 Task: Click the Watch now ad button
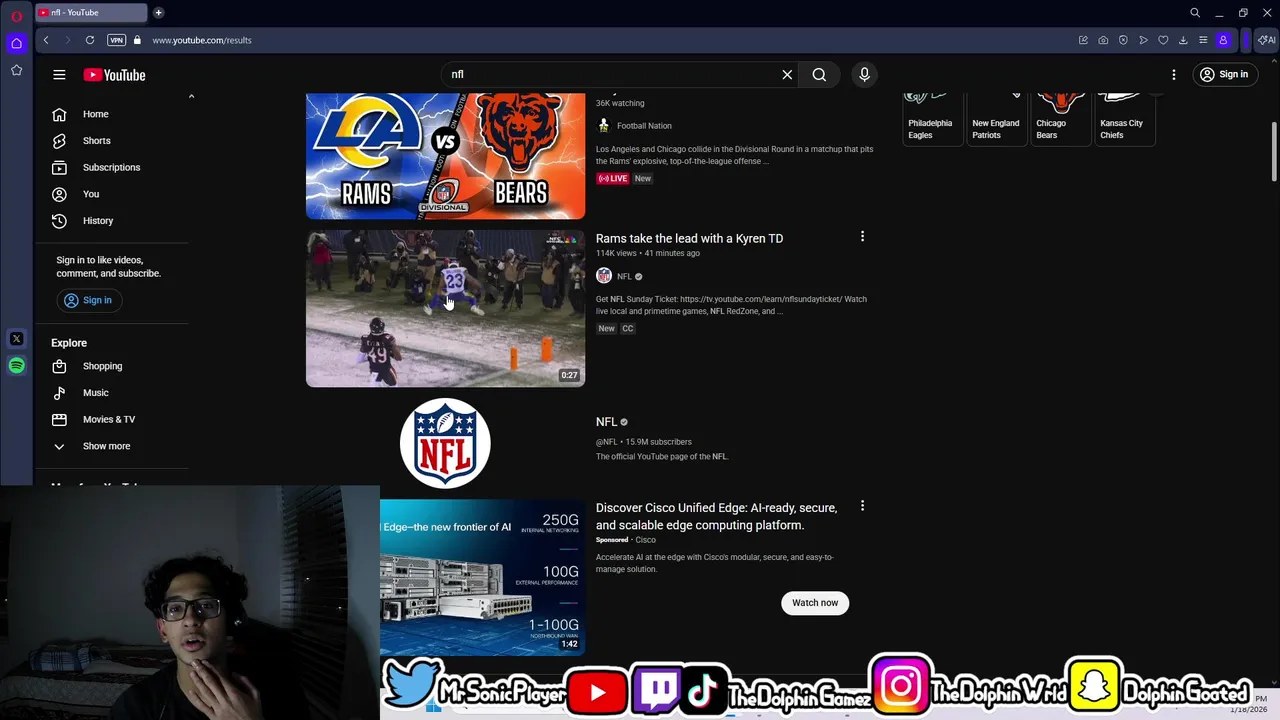[815, 603]
